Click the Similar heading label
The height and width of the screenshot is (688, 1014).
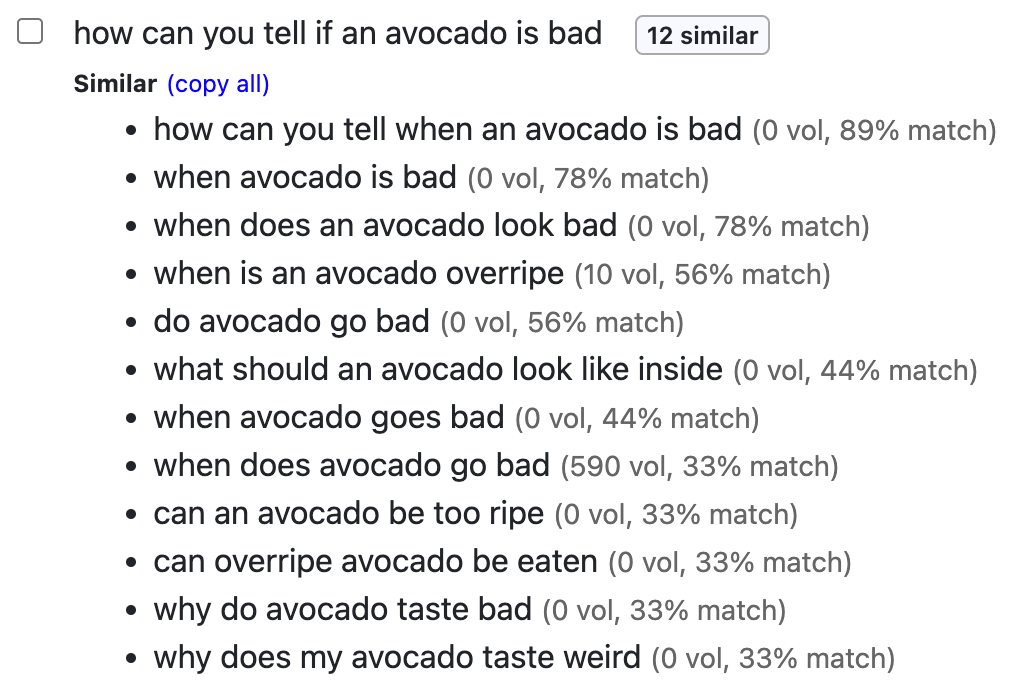coord(115,84)
